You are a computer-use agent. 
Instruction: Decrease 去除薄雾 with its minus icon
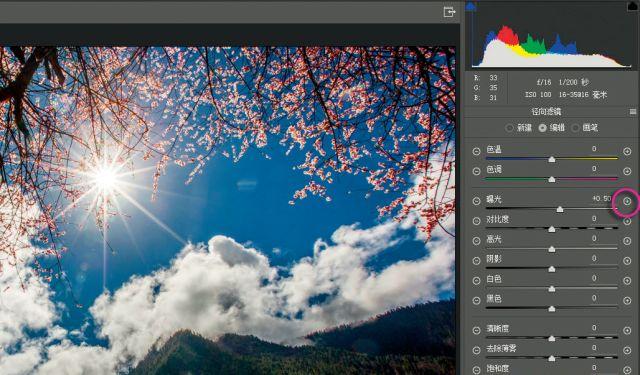click(476, 351)
